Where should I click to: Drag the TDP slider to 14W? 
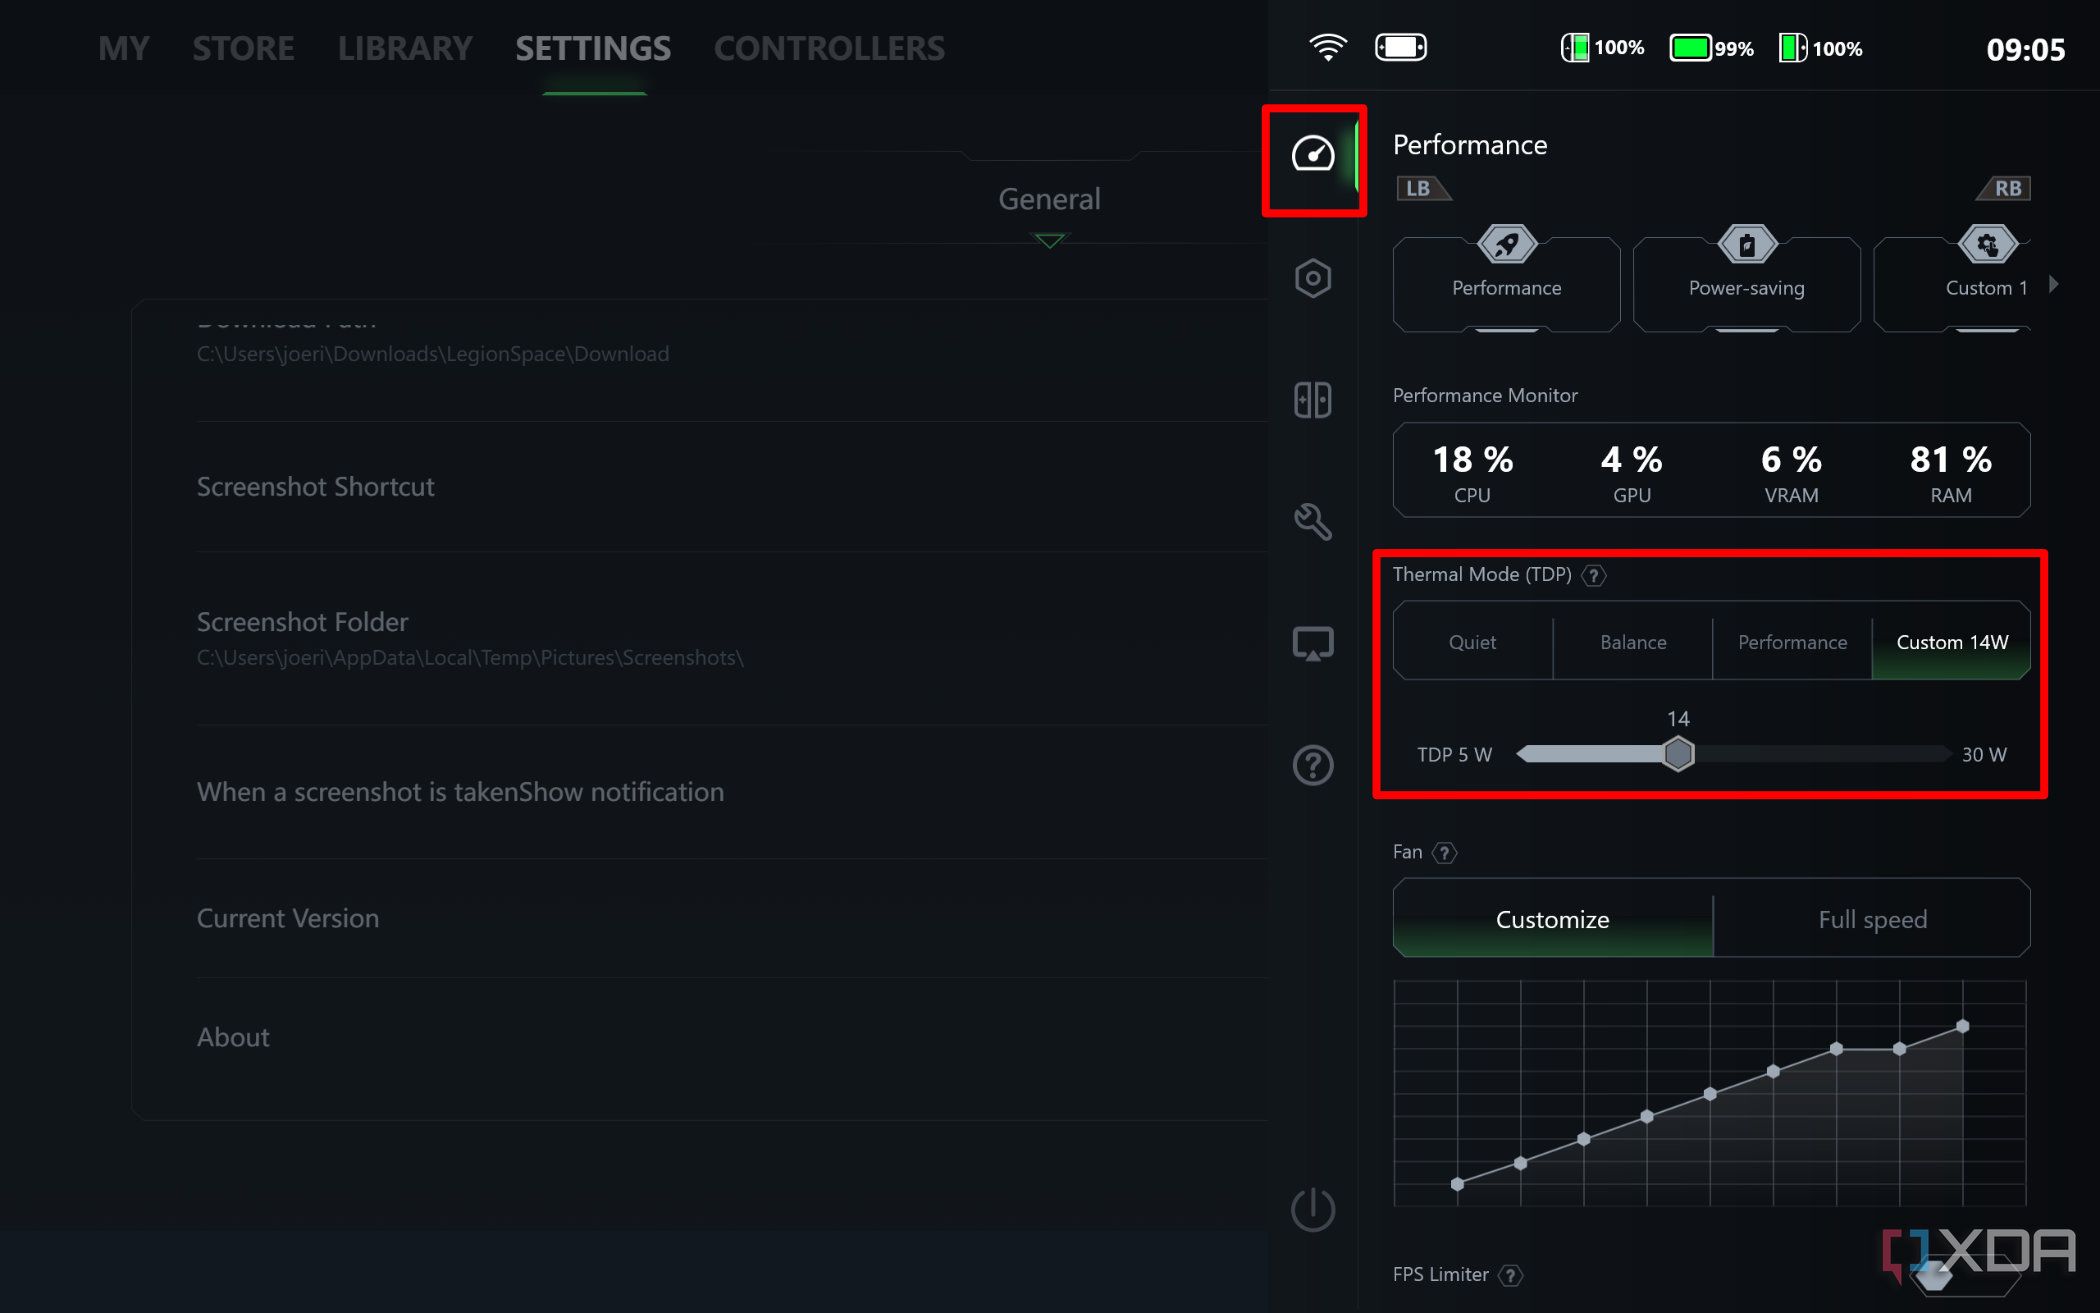click(1677, 753)
